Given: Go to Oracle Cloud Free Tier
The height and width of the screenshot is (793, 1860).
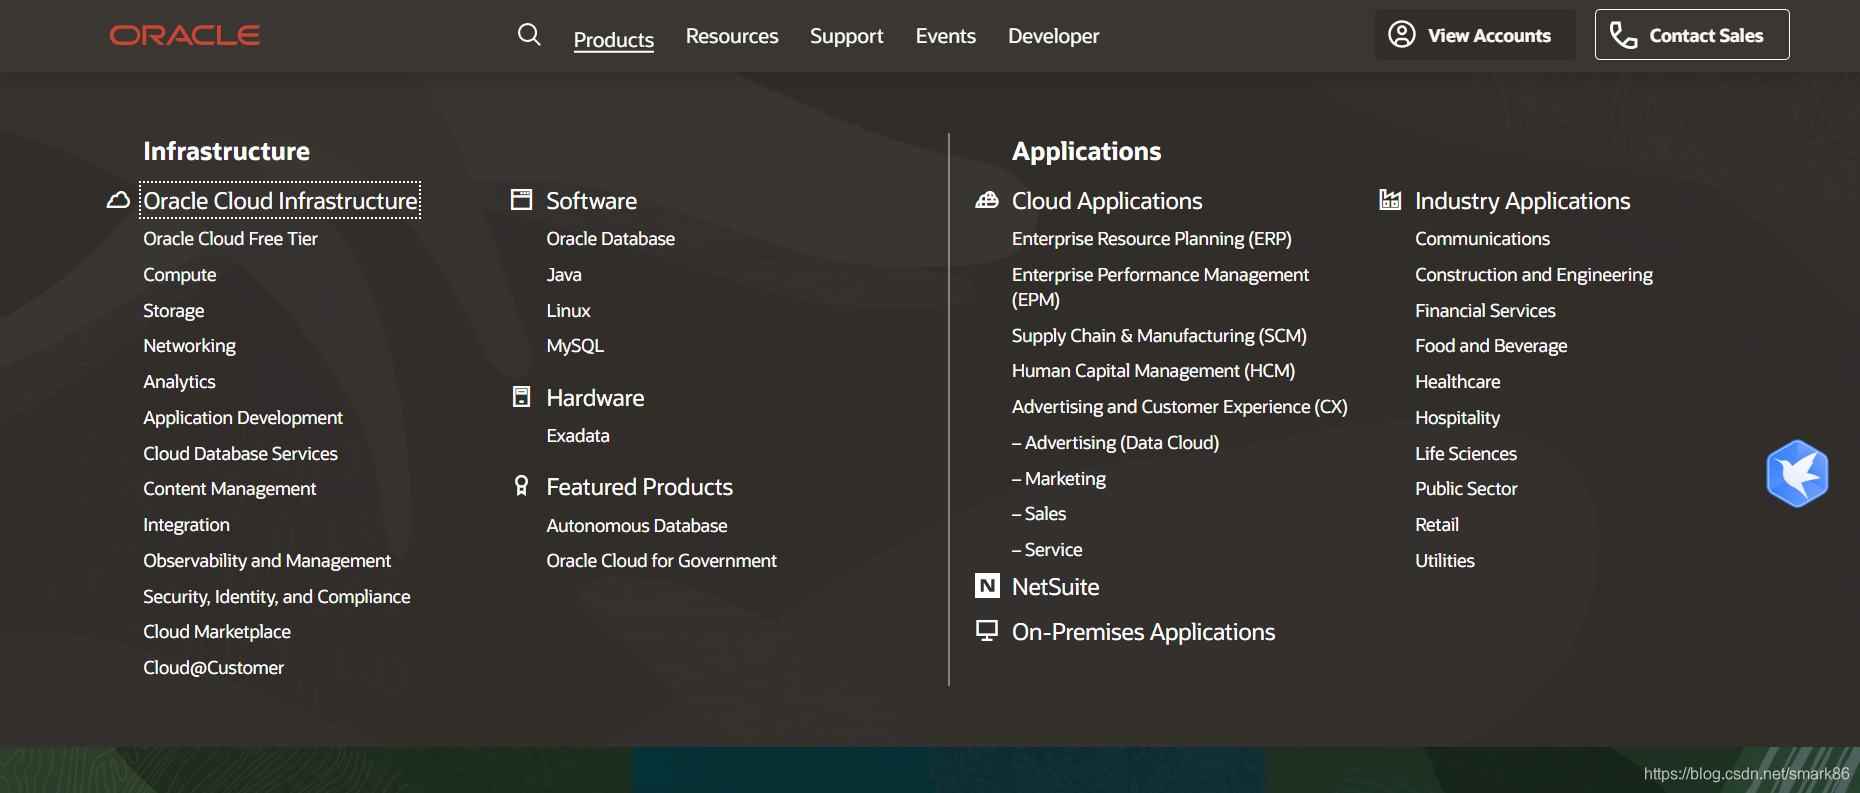Looking at the screenshot, I should click(x=230, y=239).
